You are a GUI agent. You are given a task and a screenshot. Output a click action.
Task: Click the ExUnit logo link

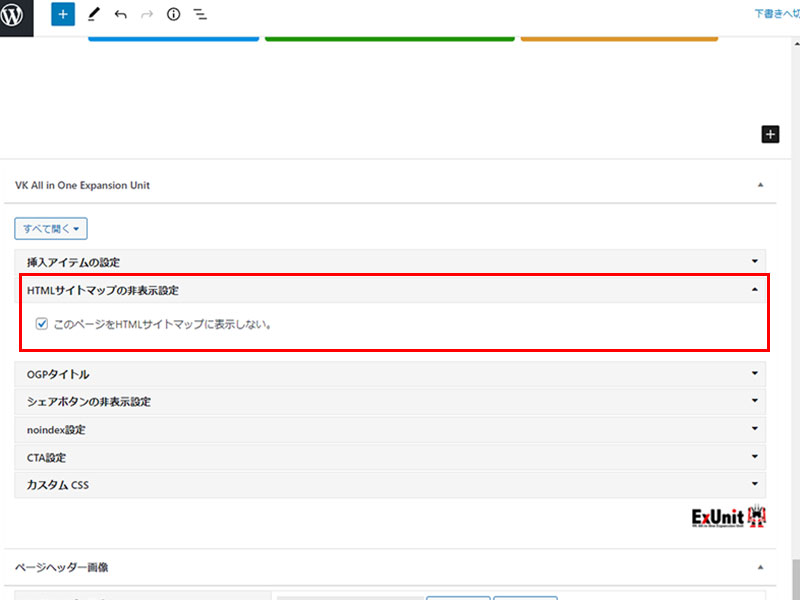click(728, 517)
